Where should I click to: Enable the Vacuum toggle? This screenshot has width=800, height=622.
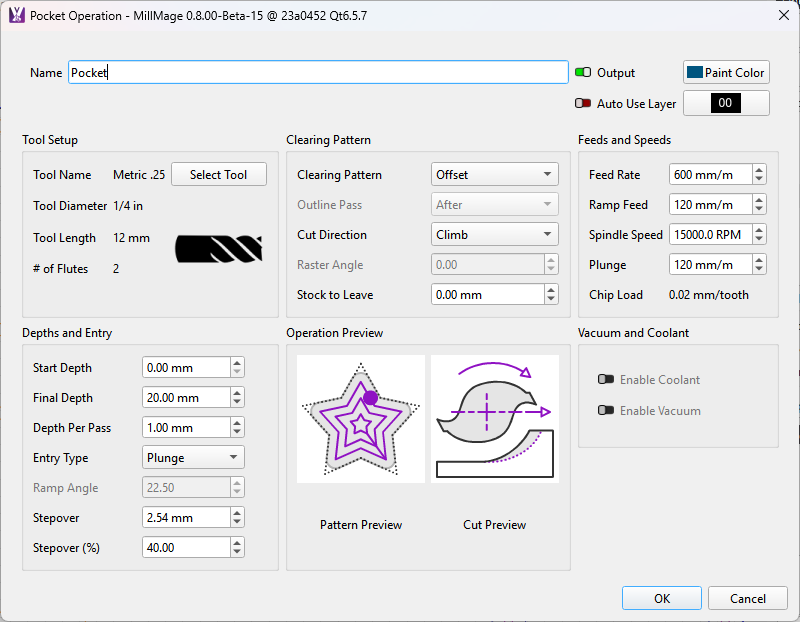606,410
